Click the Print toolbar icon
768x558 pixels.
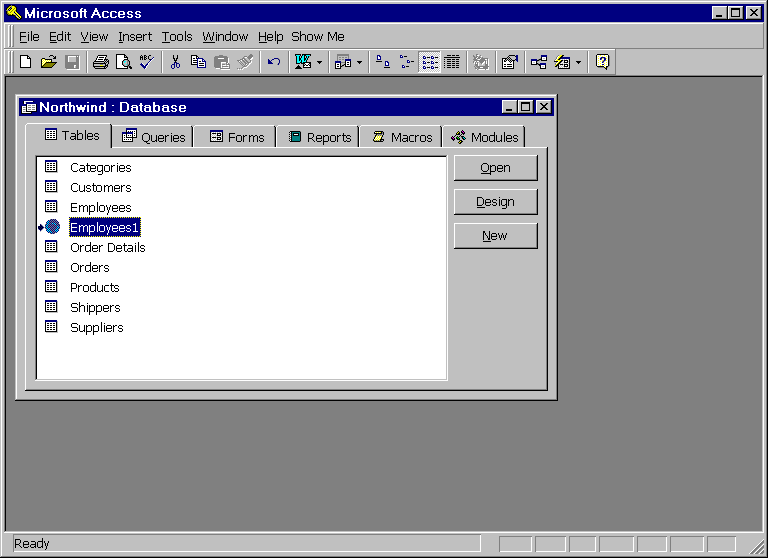[x=100, y=62]
